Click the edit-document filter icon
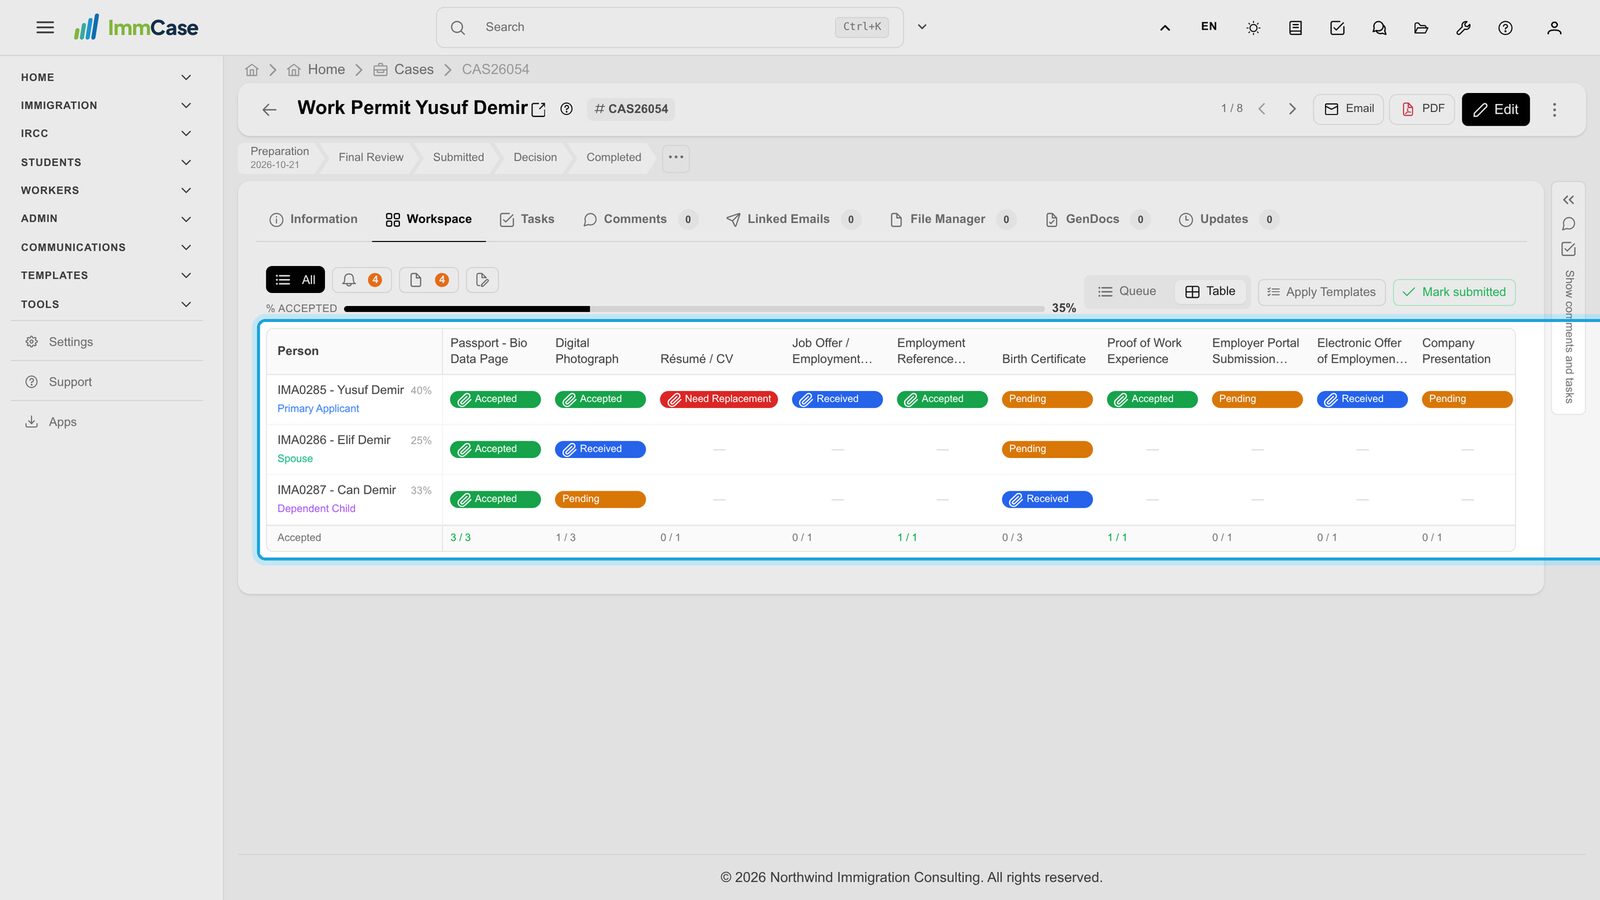This screenshot has height=900, width=1600. click(482, 280)
